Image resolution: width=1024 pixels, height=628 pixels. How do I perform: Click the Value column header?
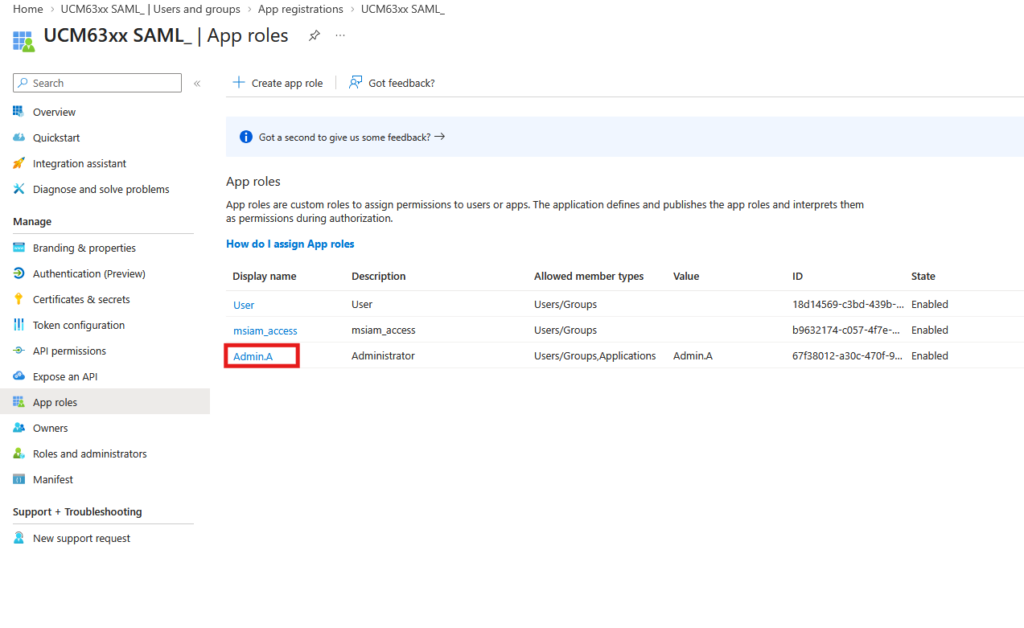[686, 276]
